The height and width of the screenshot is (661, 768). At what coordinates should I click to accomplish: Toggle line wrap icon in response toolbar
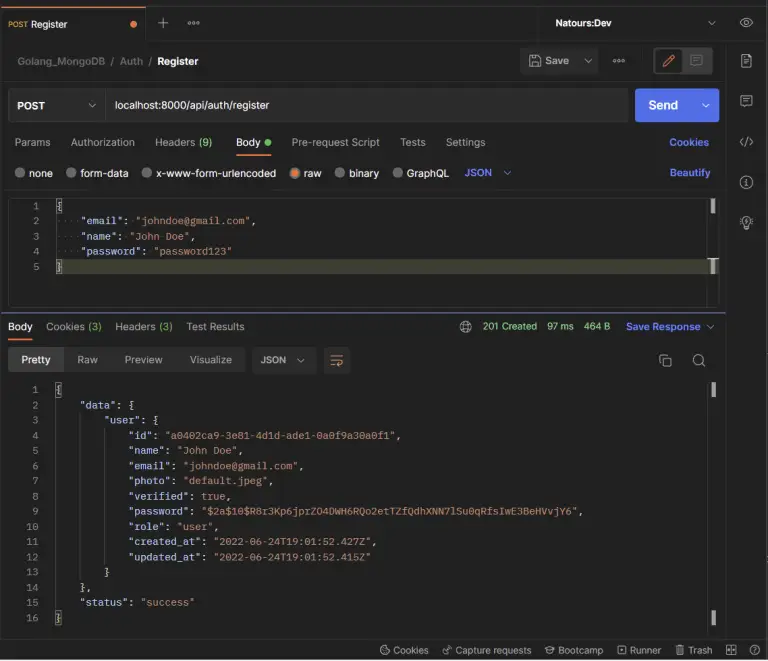pyautogui.click(x=336, y=361)
